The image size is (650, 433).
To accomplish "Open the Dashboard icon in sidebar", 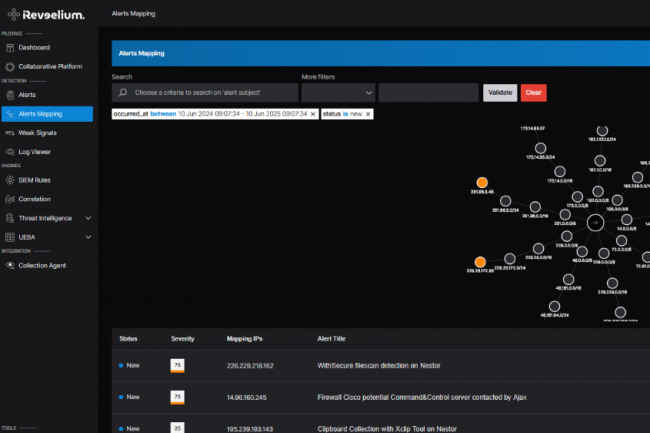I will [9, 47].
